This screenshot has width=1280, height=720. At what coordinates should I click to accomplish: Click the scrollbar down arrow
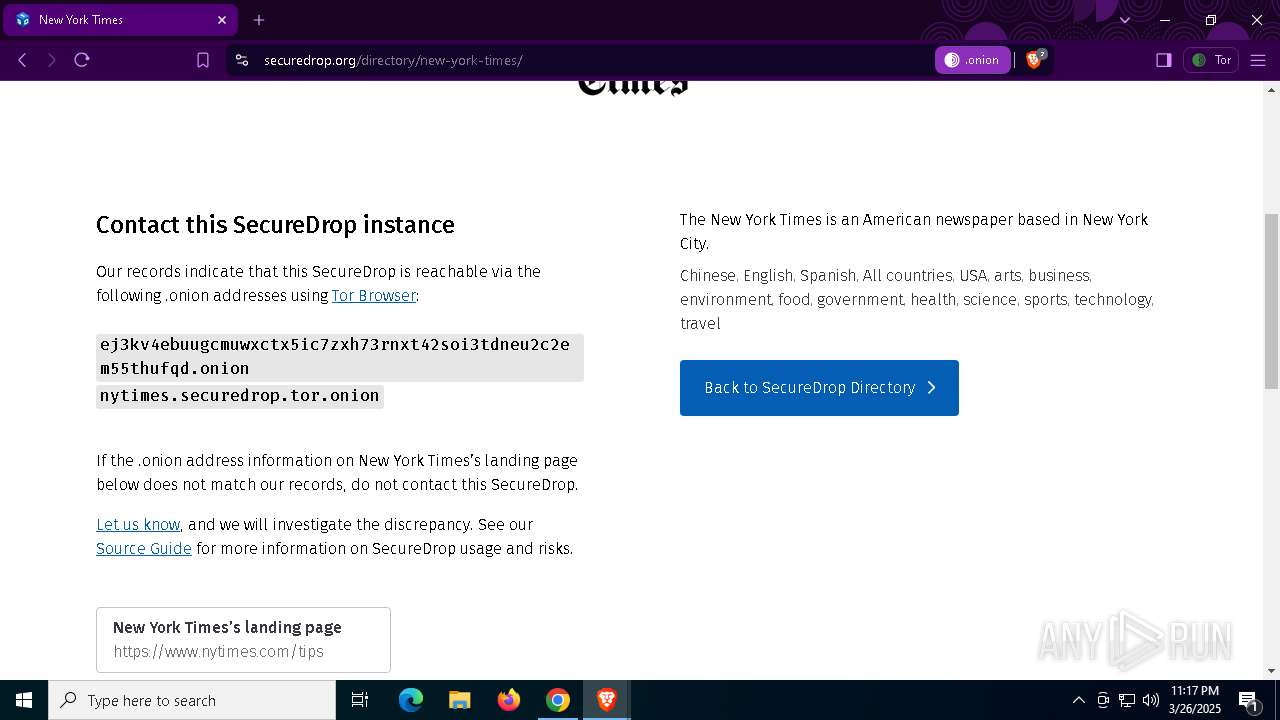pyautogui.click(x=1272, y=671)
